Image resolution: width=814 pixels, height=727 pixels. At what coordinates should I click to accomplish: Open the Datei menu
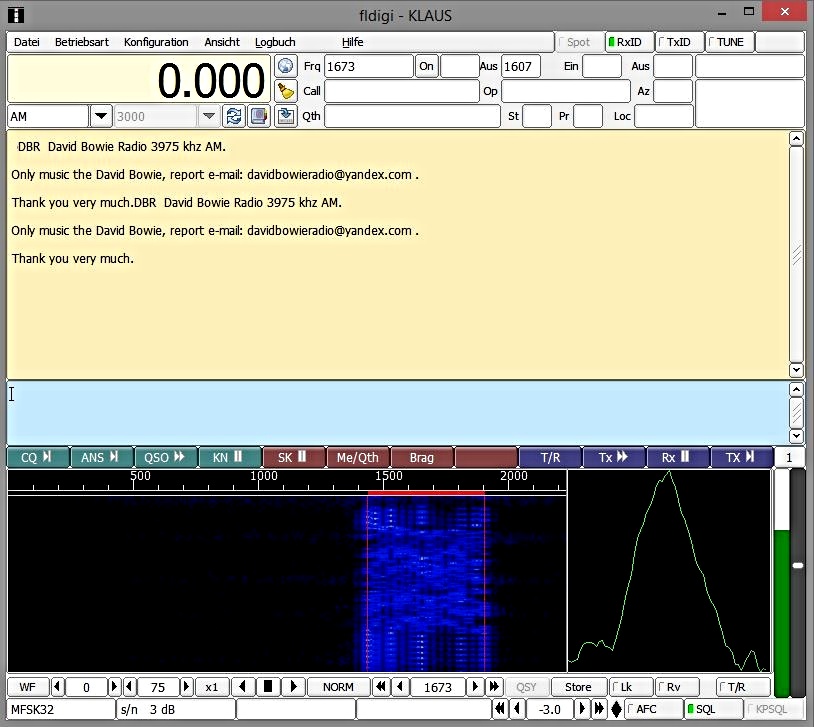(x=26, y=42)
